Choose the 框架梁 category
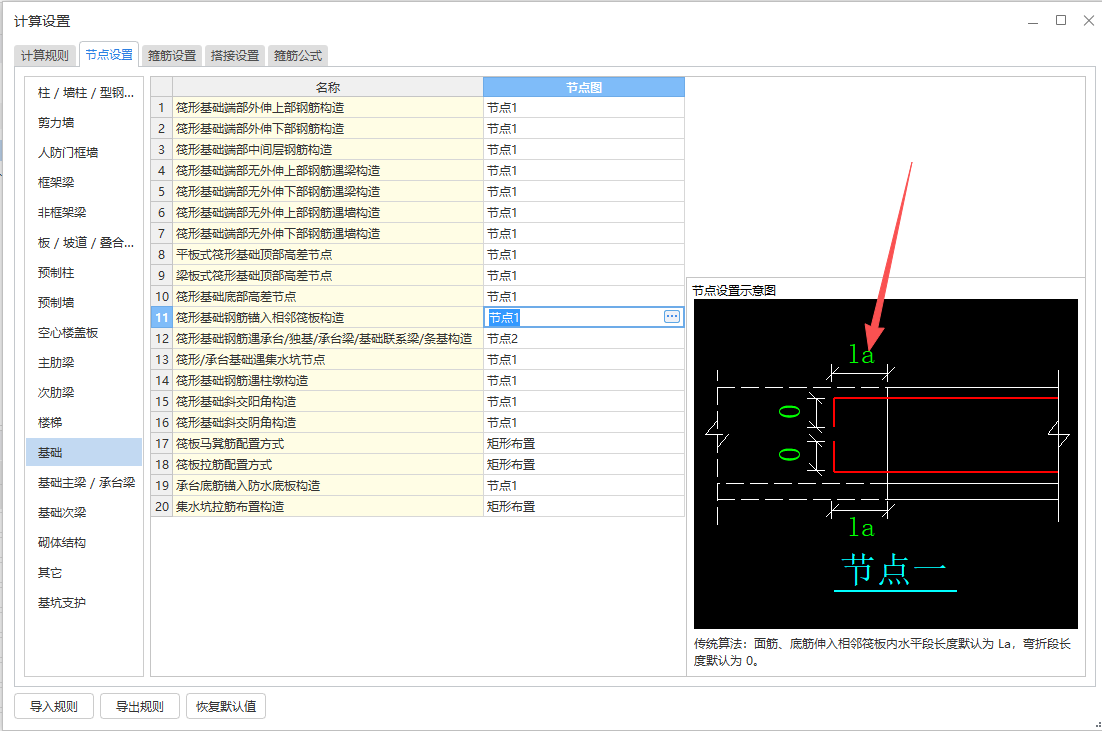Screen dimensions: 1102x731 coord(84,183)
